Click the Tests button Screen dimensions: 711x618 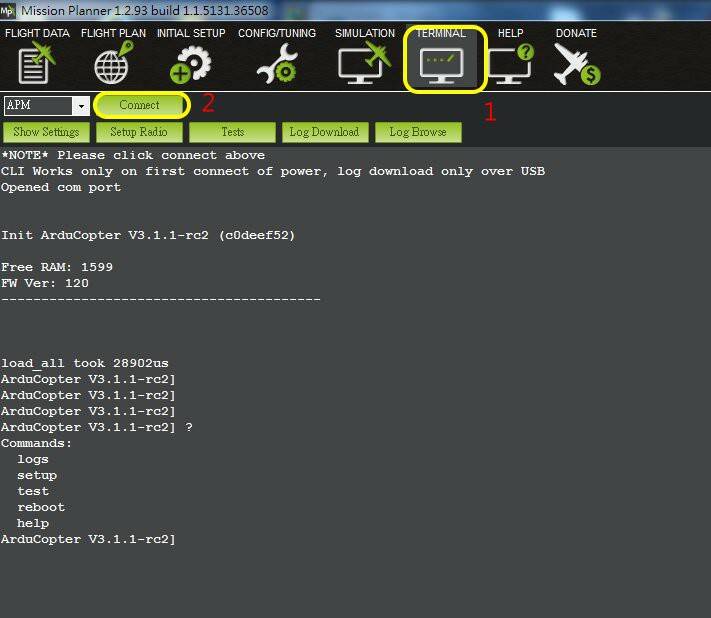click(x=232, y=132)
